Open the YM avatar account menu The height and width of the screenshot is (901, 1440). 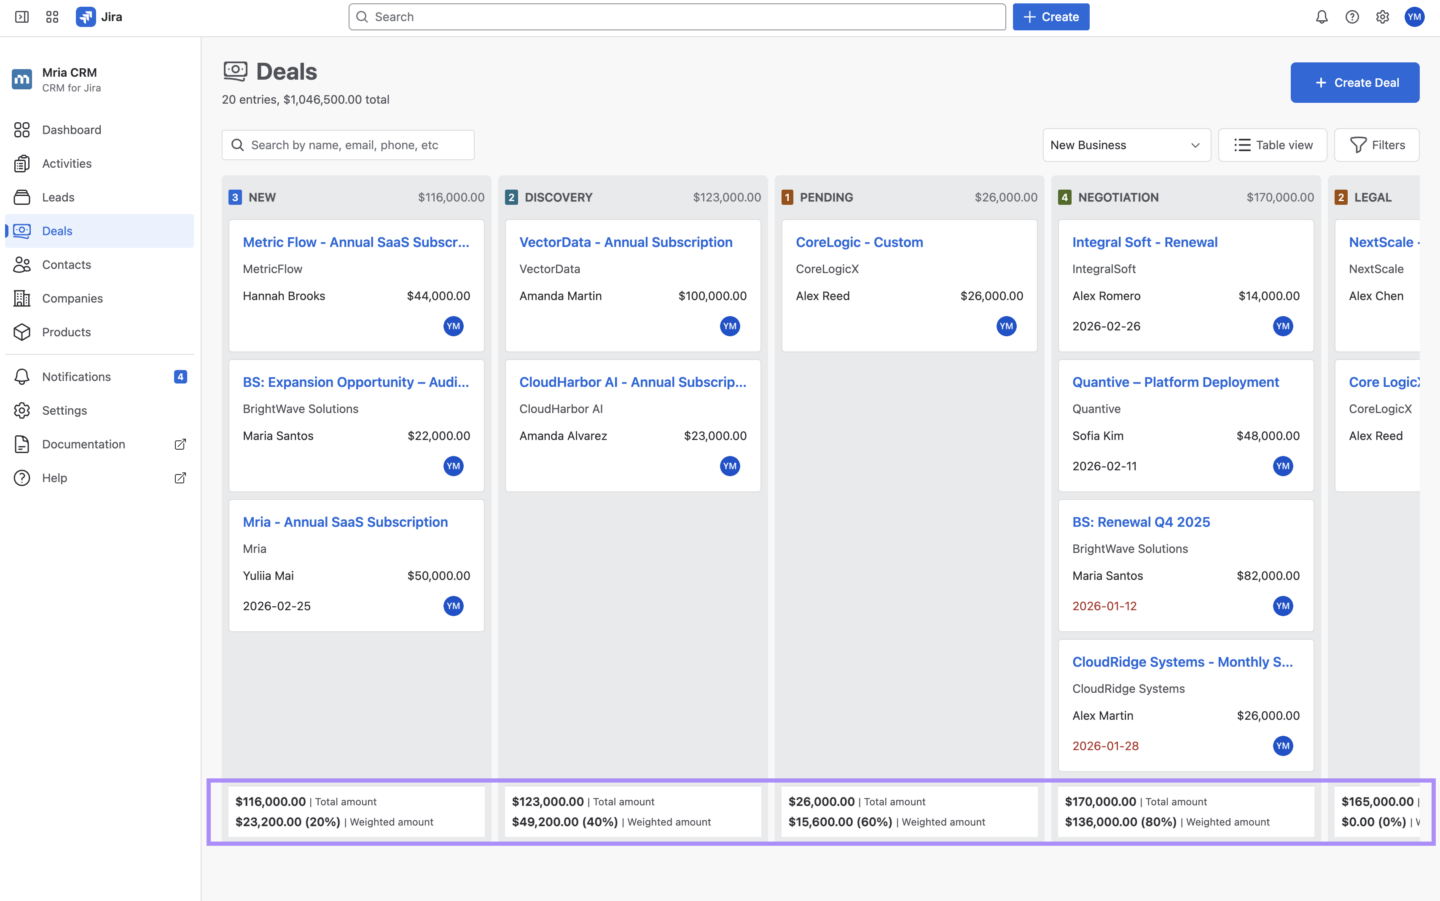[1414, 16]
